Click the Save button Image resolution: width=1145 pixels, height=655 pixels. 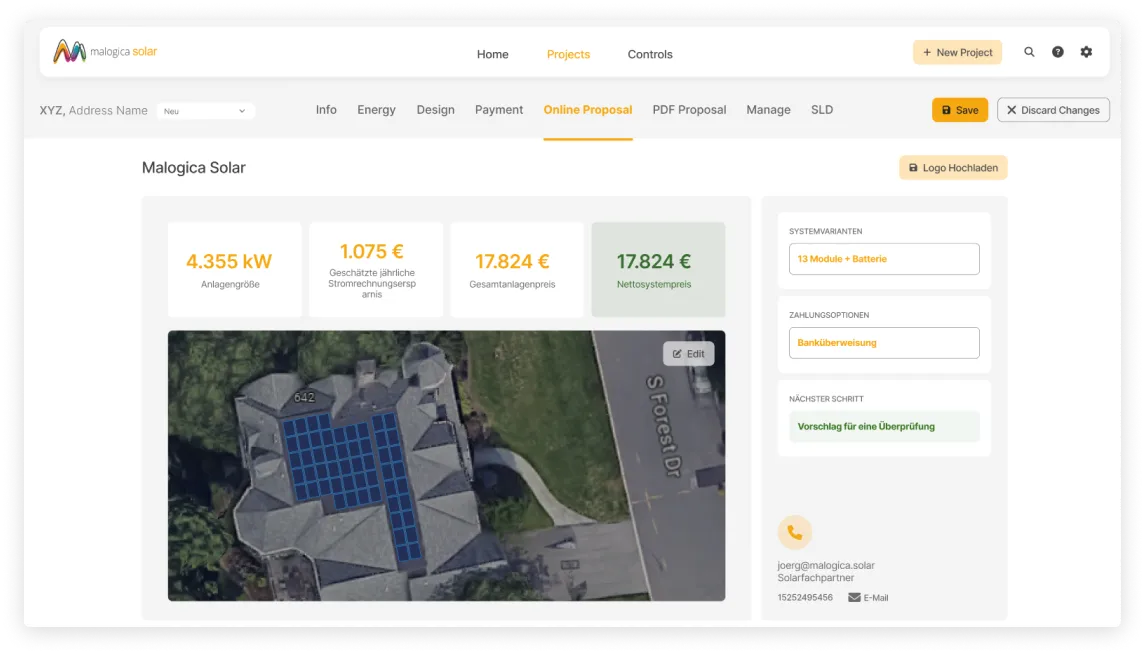tap(959, 110)
